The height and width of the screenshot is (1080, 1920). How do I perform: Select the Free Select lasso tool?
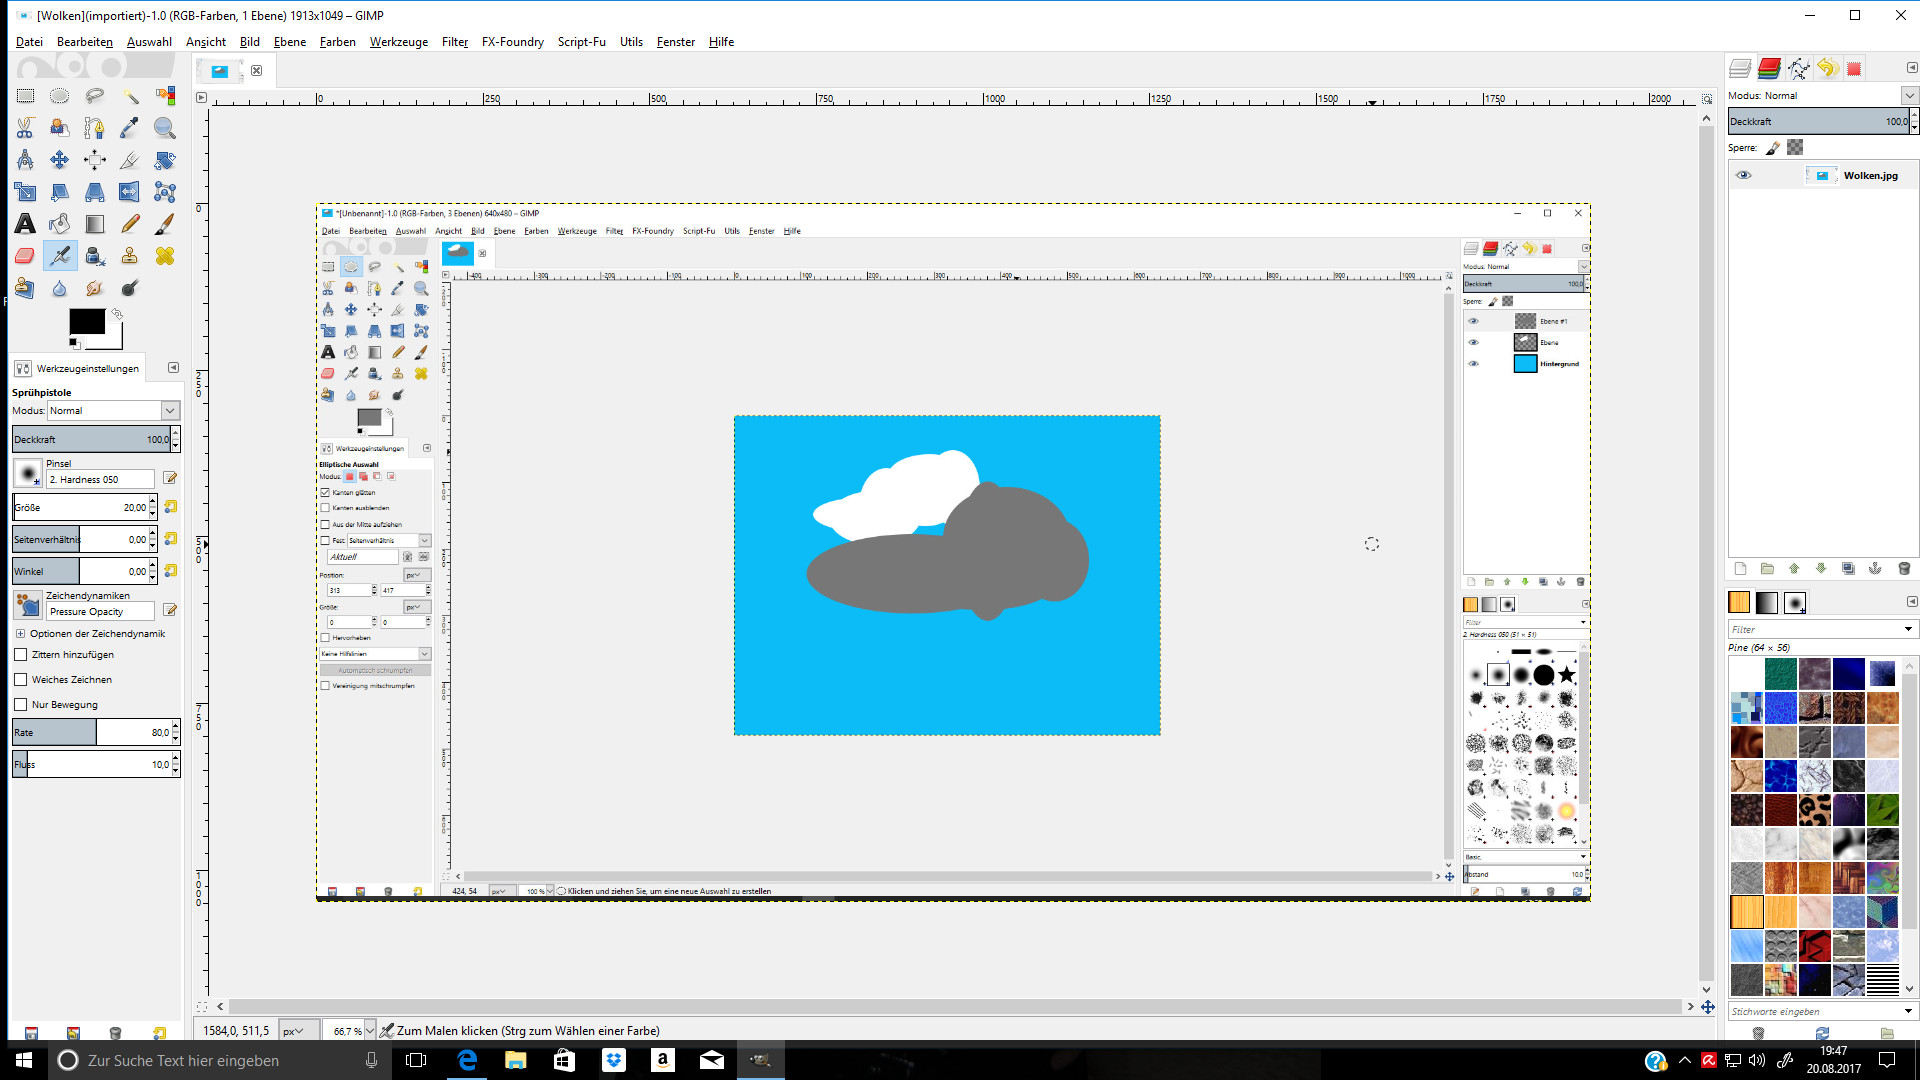[95, 96]
